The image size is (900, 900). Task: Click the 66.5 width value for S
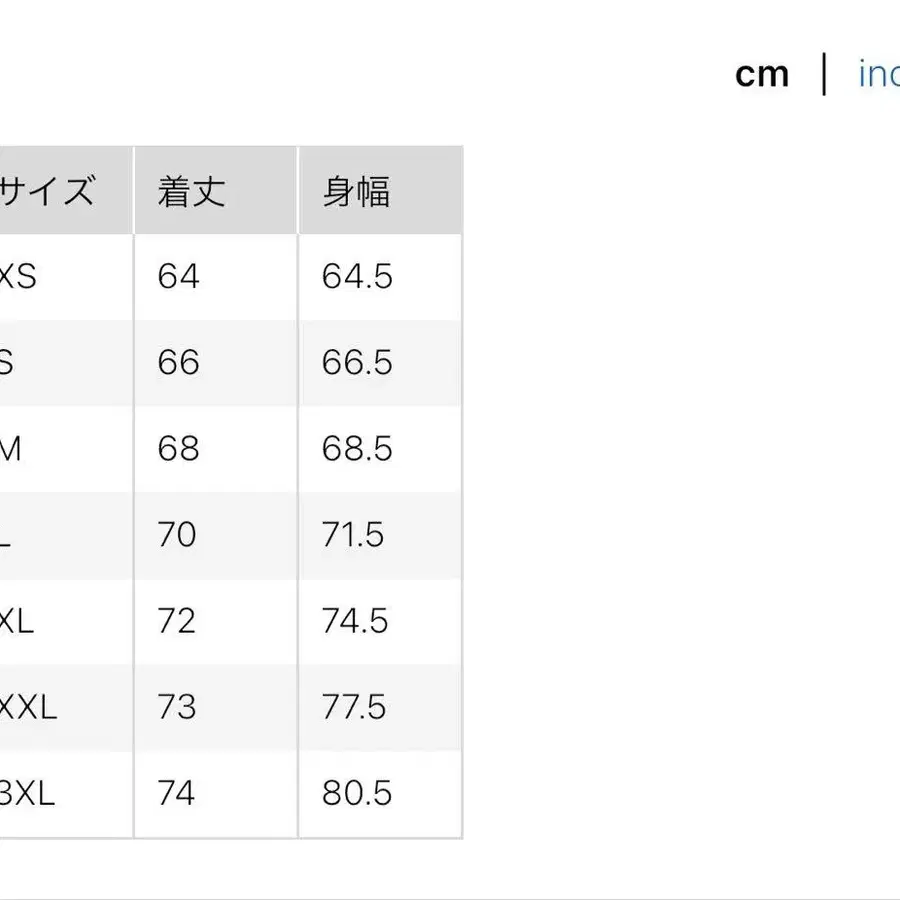pos(355,363)
